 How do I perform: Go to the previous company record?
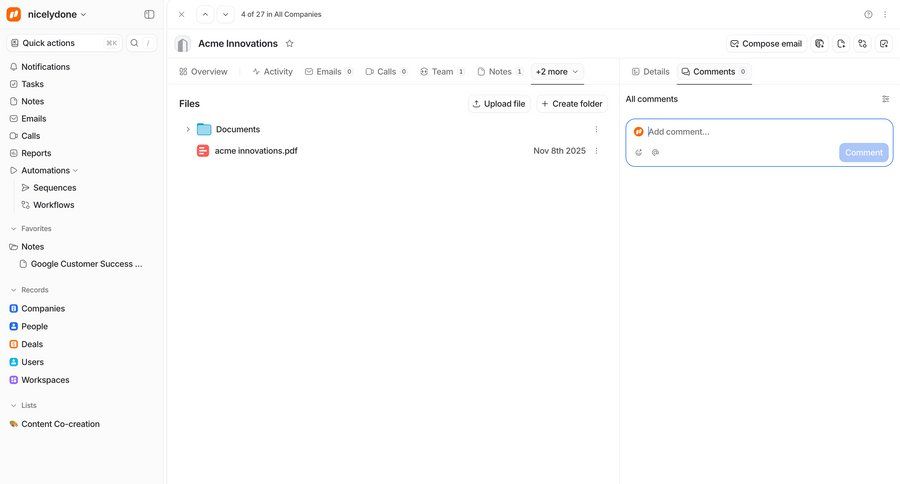pyautogui.click(x=205, y=14)
